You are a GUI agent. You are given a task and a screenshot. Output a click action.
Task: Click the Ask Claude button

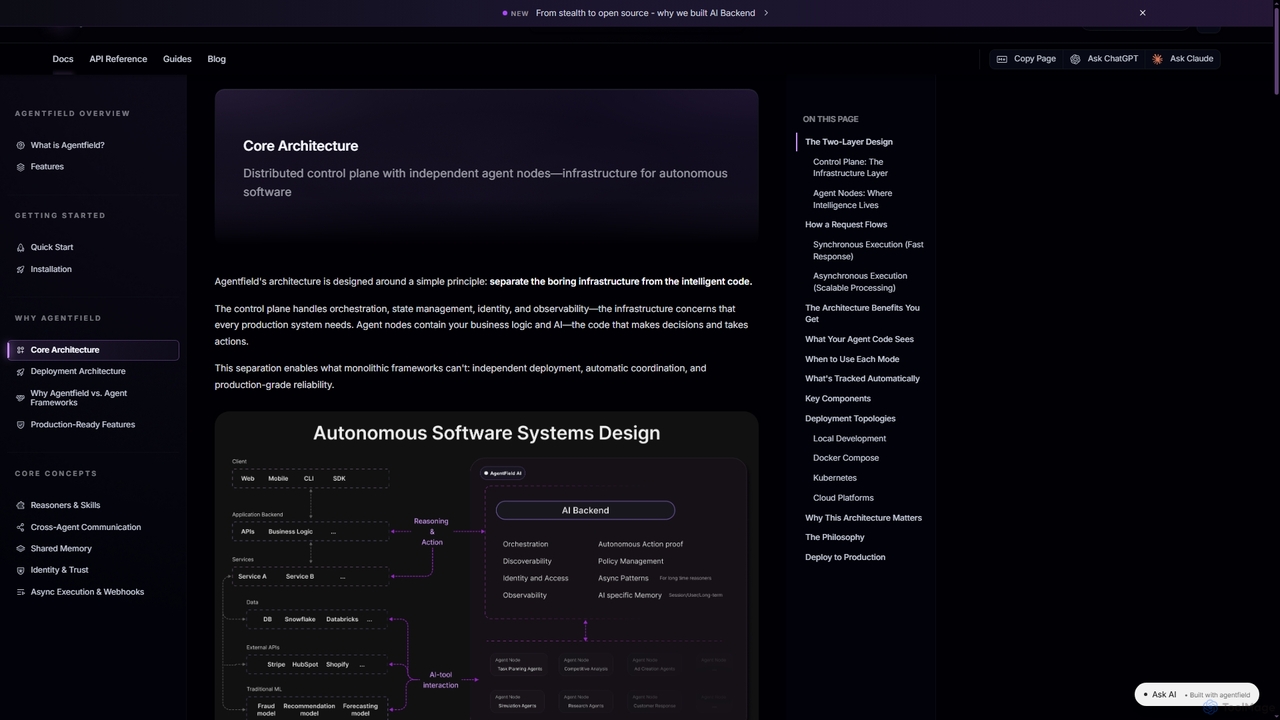[1183, 59]
